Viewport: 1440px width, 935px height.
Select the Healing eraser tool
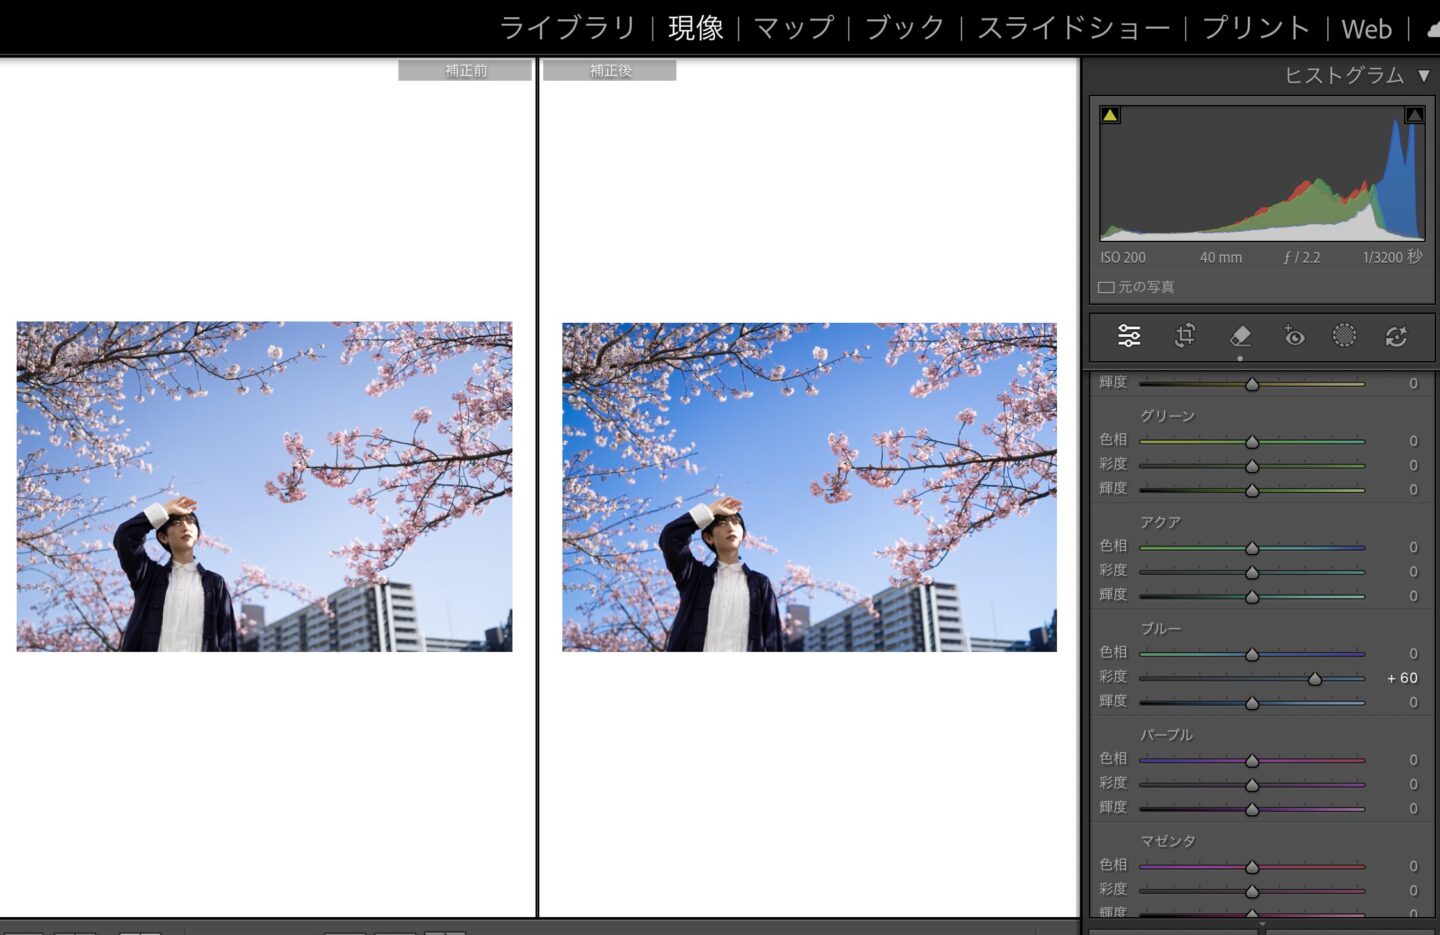(x=1240, y=336)
